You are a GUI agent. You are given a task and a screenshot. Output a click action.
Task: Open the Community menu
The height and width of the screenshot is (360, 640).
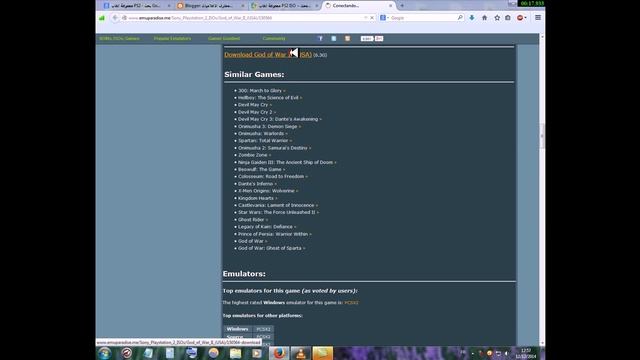click(x=274, y=38)
